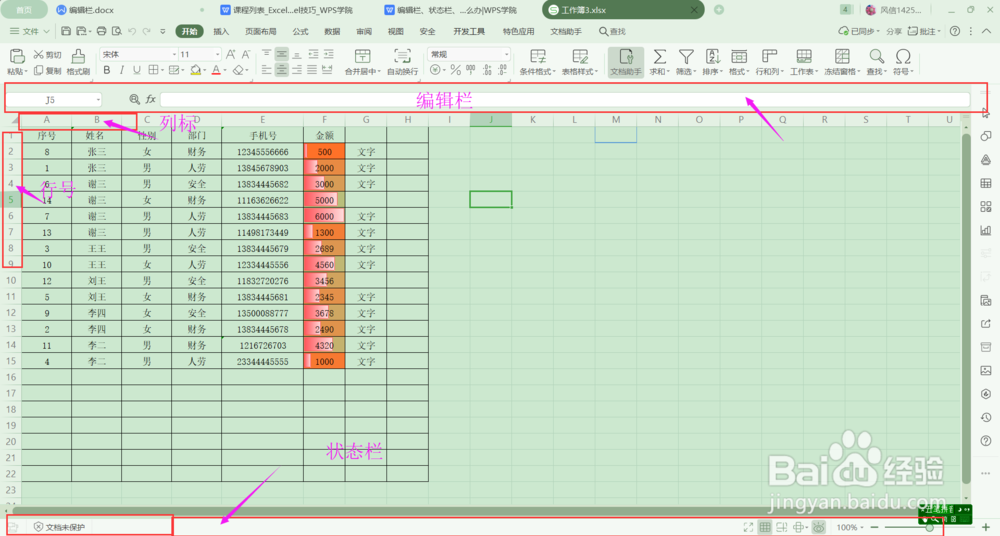Click the full screen icon in status bar
This screenshot has width=1000, height=536.
click(x=748, y=527)
